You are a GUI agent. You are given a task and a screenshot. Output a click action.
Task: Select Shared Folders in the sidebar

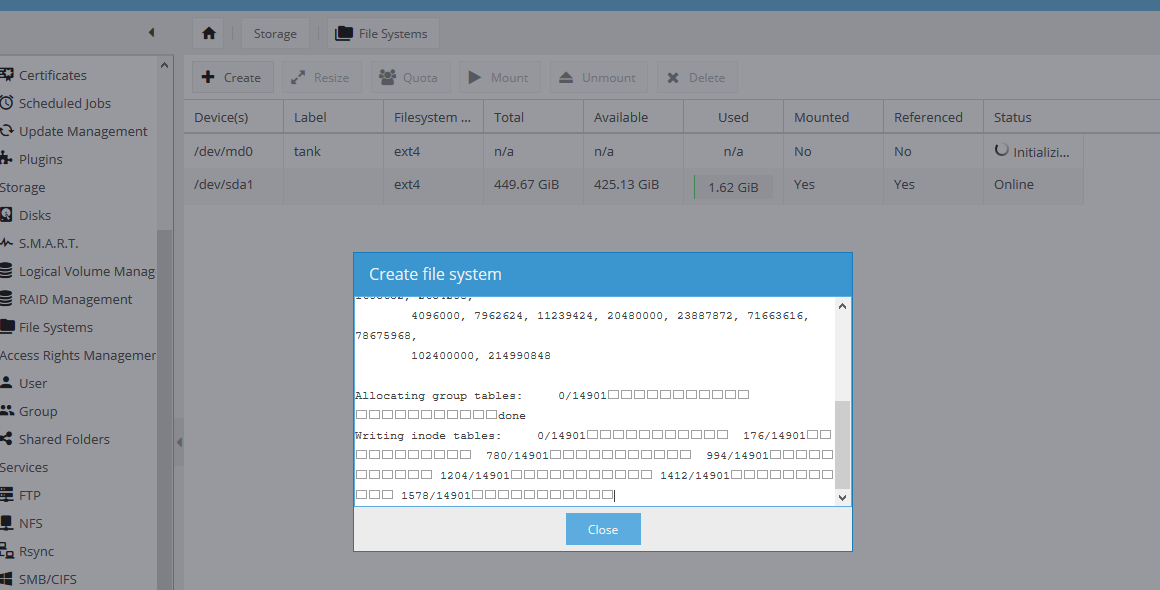[64, 439]
